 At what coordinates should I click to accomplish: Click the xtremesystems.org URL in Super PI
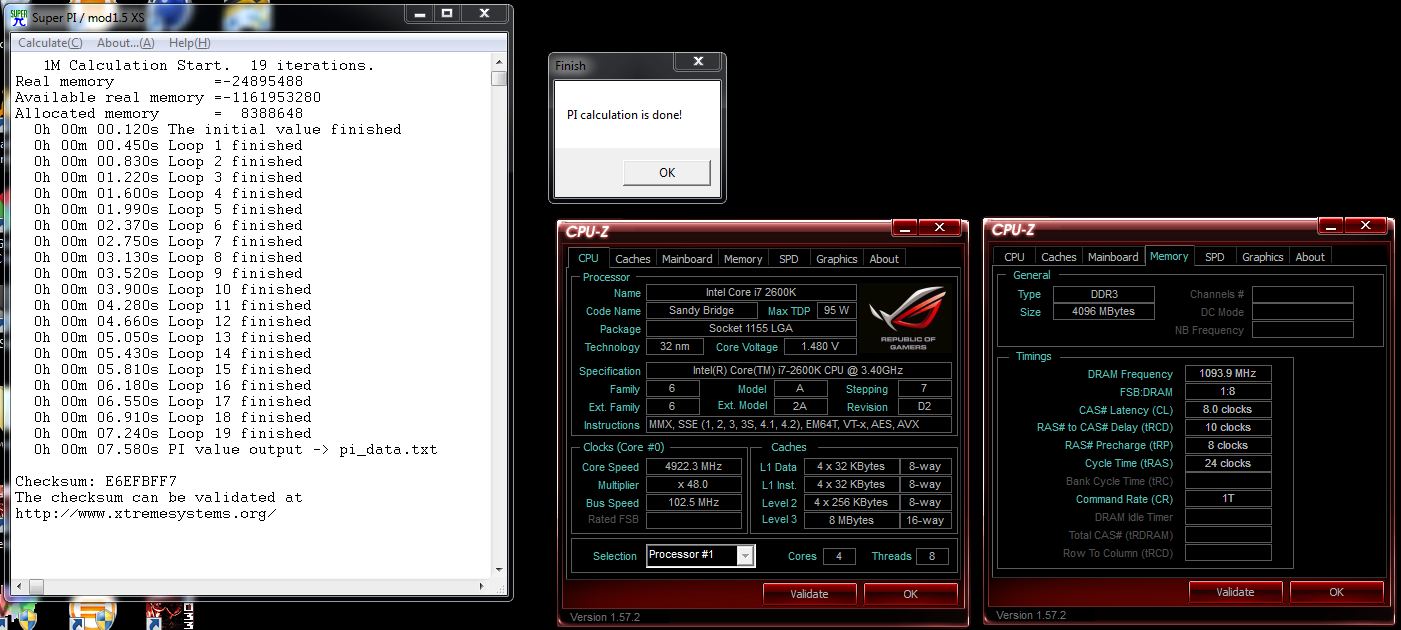[145, 513]
